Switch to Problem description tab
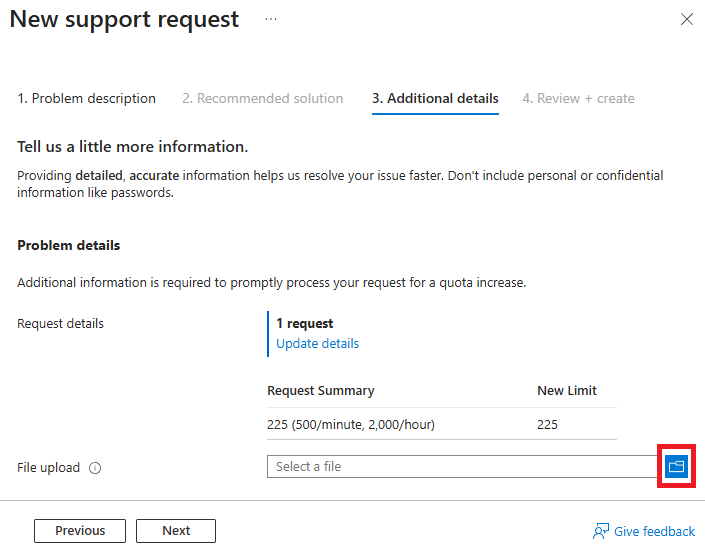Screen dimensions: 705x552 [x=87, y=98]
